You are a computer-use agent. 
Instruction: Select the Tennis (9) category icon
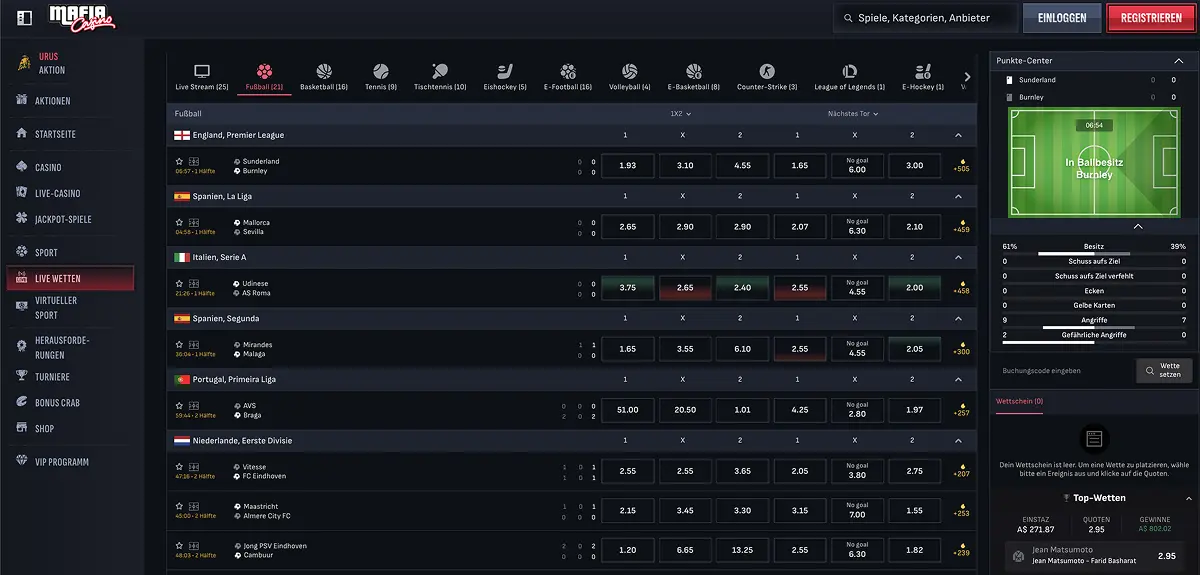click(x=380, y=72)
